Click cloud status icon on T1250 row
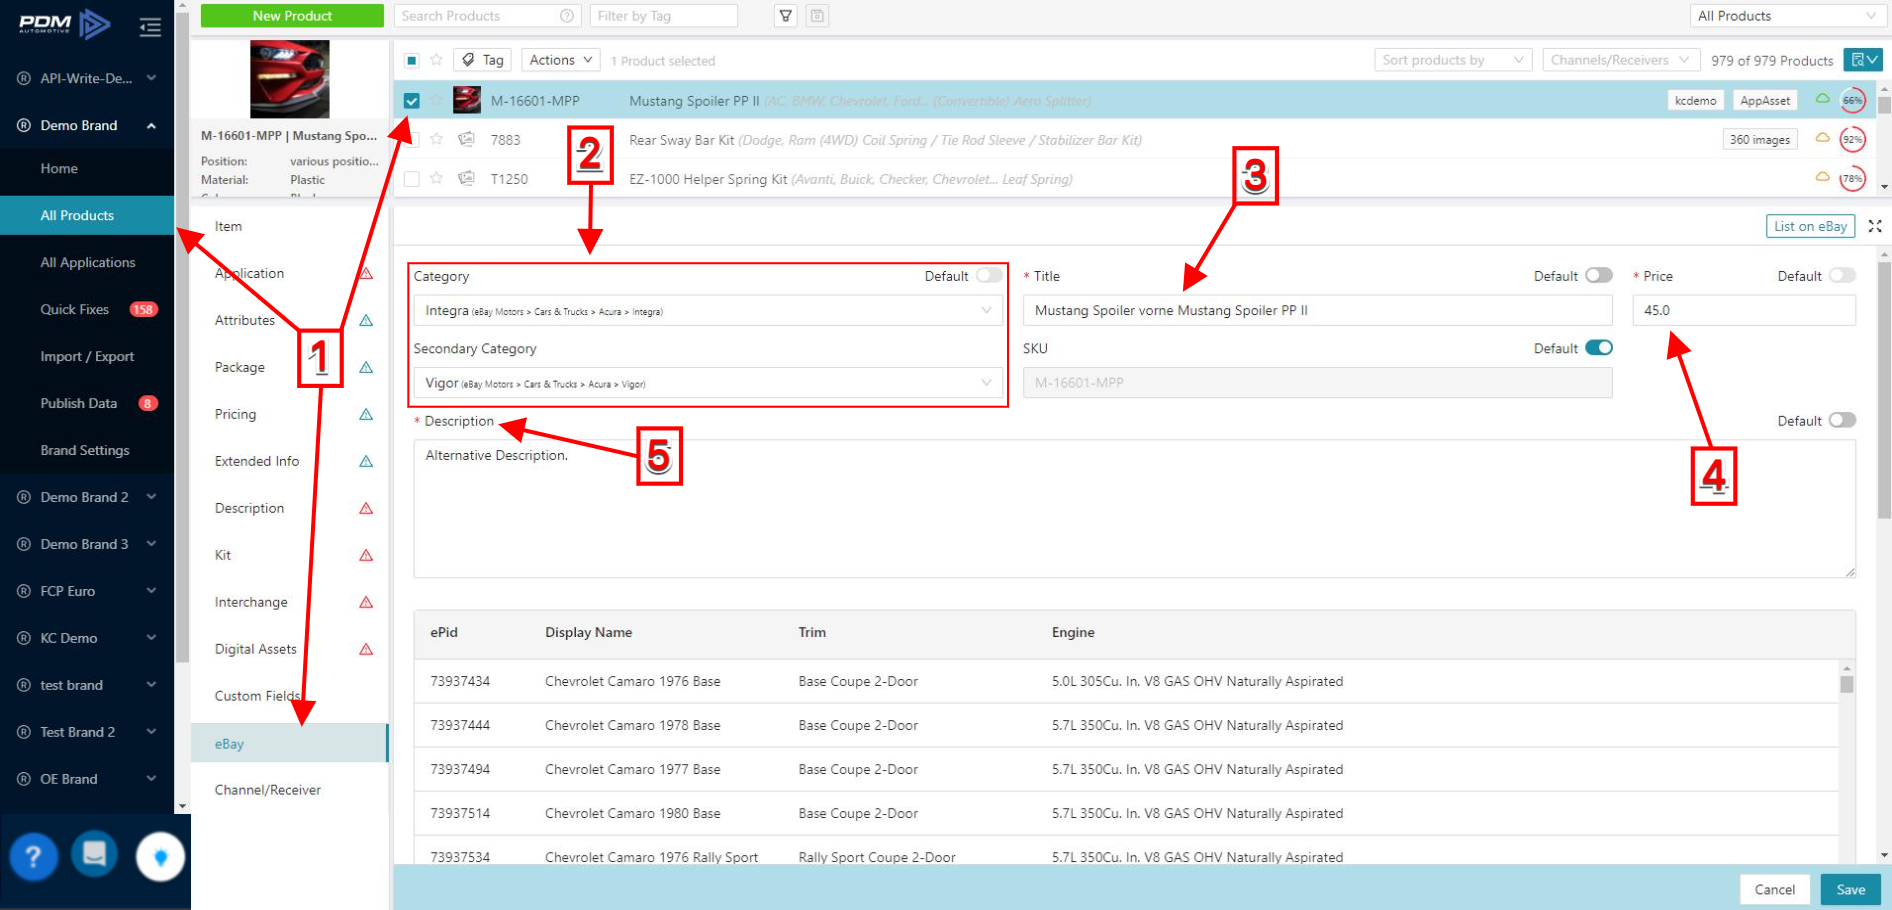This screenshot has height=910, width=1892. [x=1823, y=177]
